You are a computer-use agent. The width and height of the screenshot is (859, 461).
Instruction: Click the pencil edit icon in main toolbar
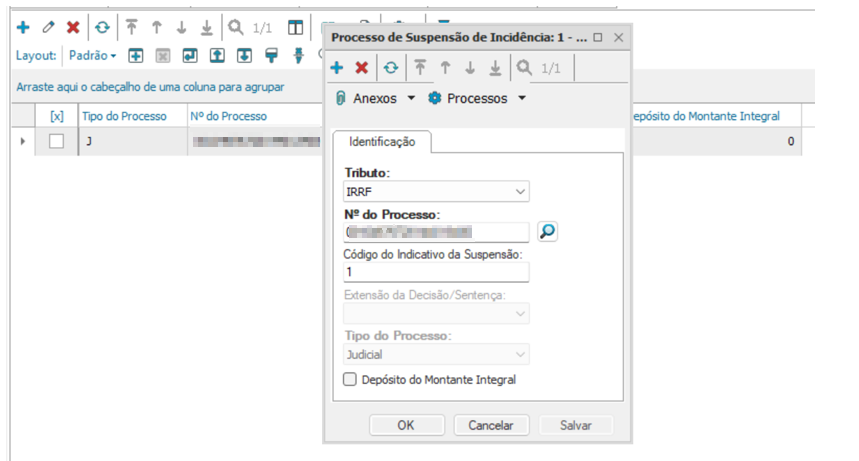point(47,27)
